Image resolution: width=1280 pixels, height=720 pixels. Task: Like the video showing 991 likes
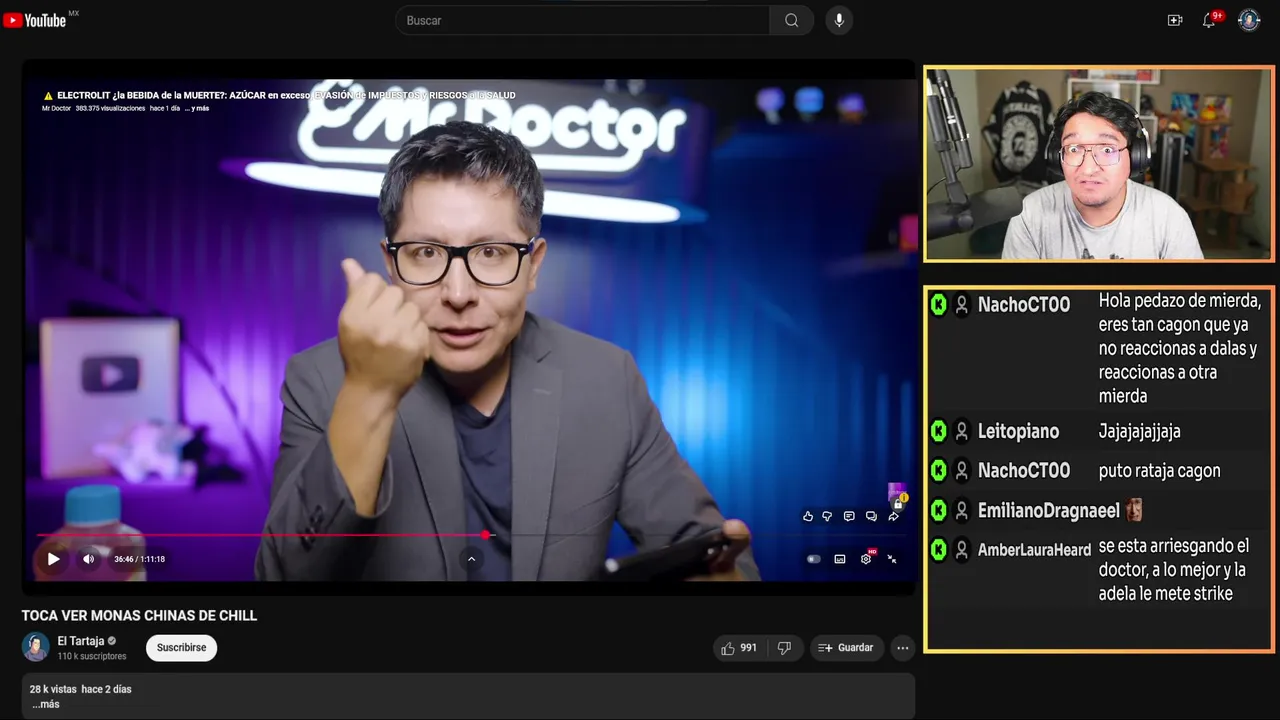click(739, 648)
